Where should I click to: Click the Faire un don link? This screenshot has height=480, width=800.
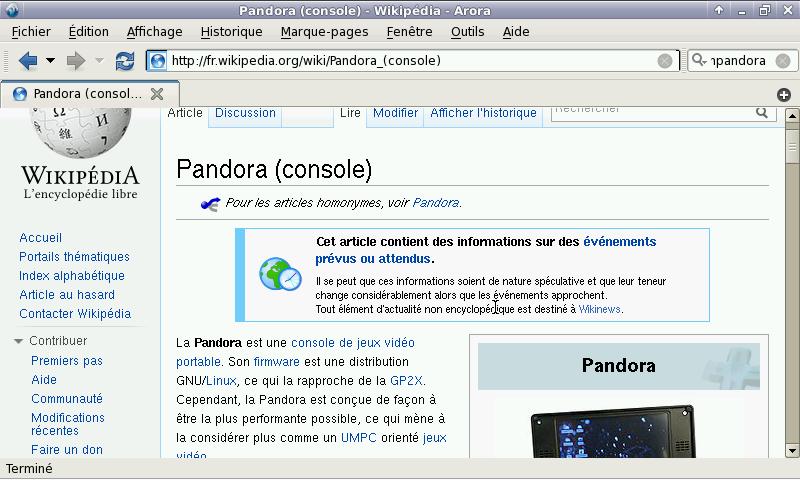click(x=67, y=450)
